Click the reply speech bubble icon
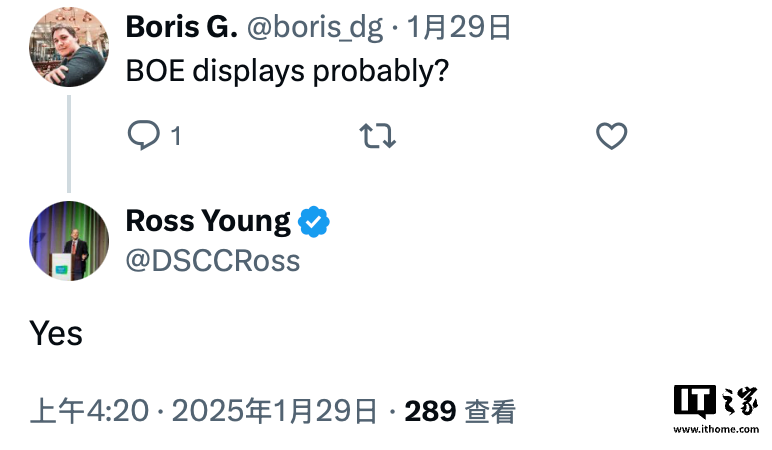 (144, 135)
